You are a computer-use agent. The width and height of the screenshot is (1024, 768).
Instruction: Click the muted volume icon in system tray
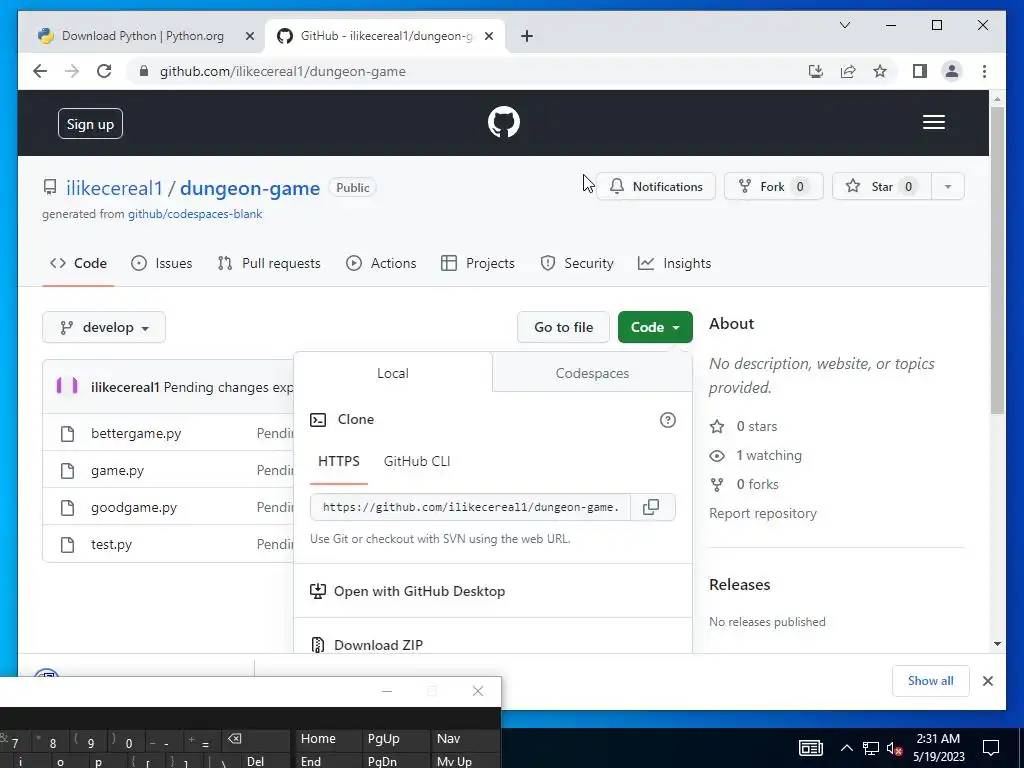895,748
